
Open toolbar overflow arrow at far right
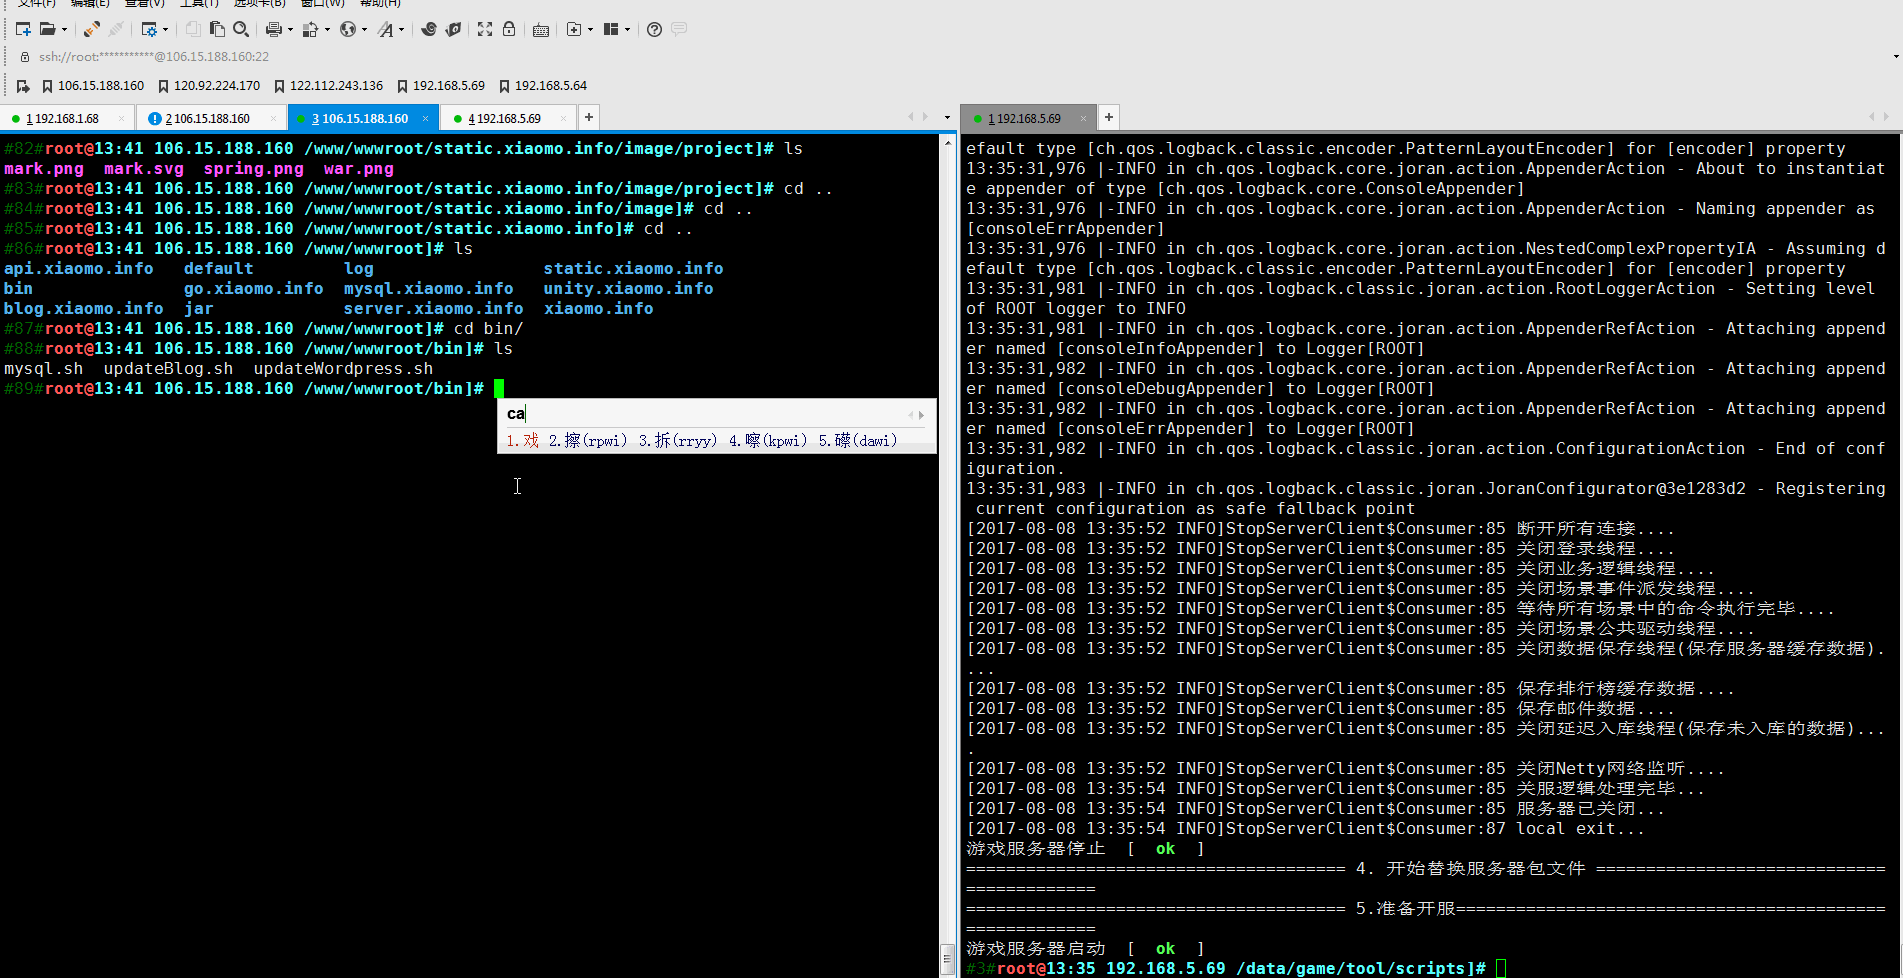pyautogui.click(x=1895, y=57)
